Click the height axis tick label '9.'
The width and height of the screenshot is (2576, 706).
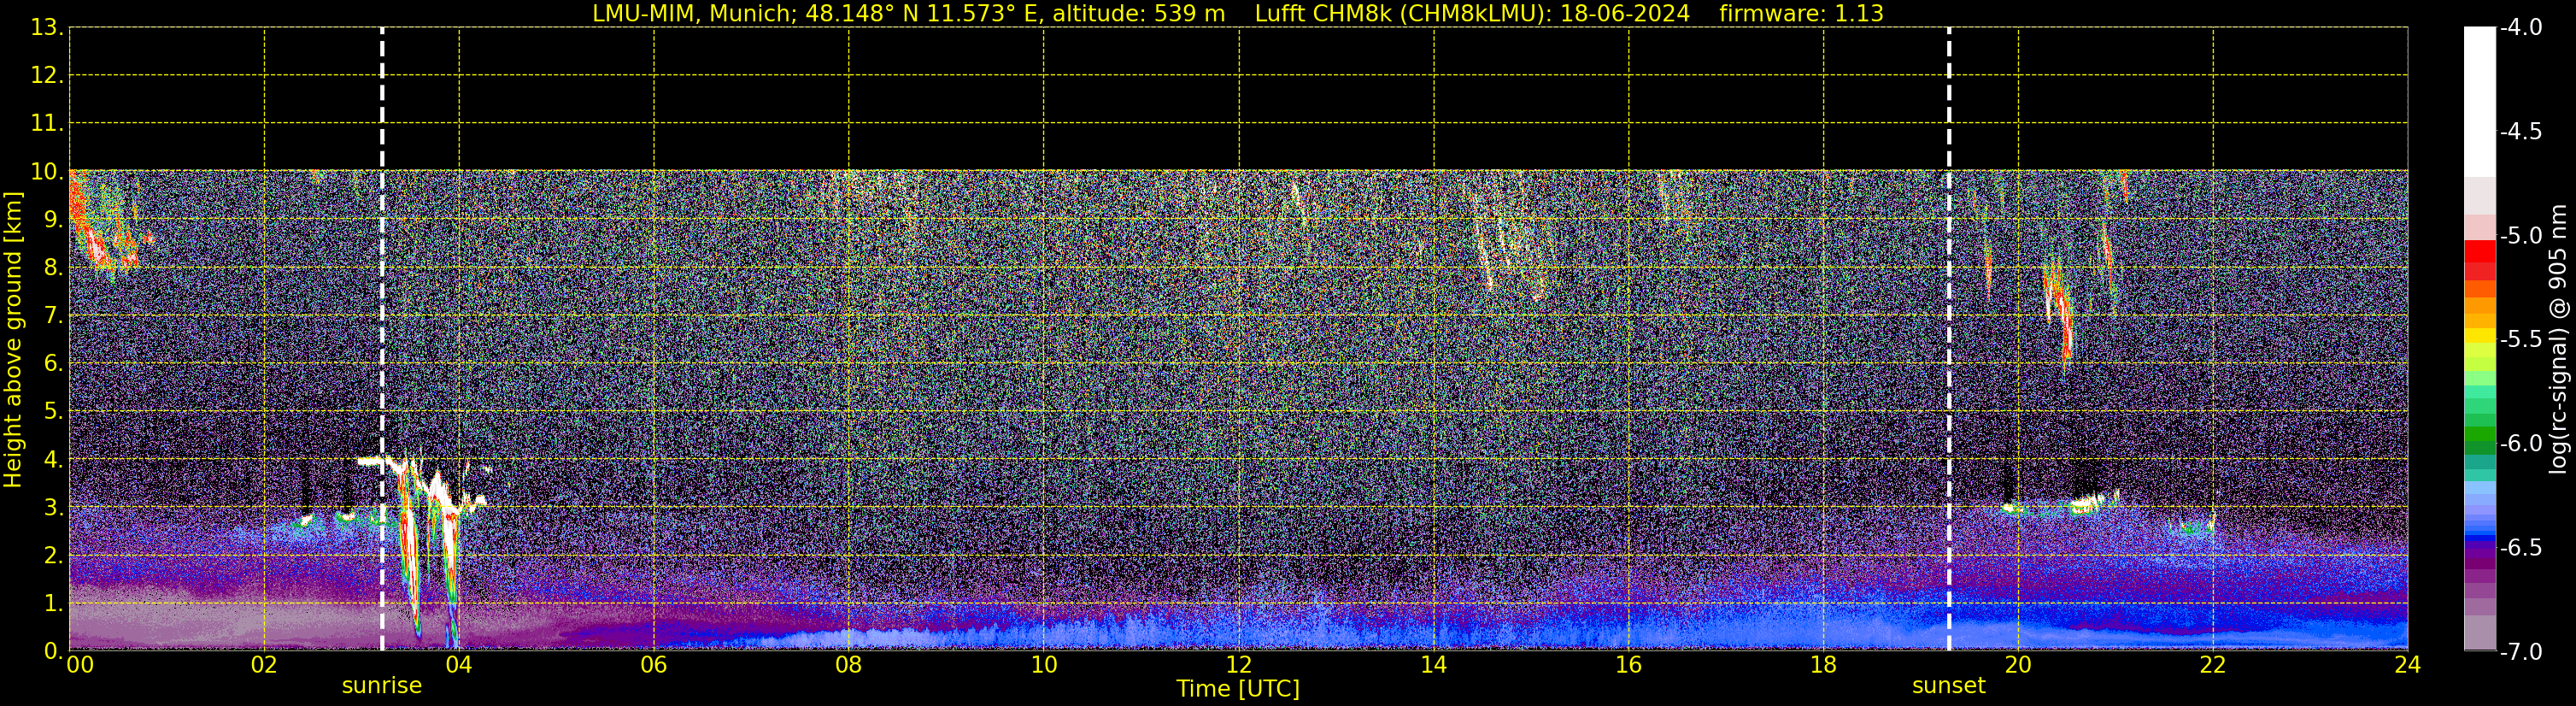[x=54, y=220]
